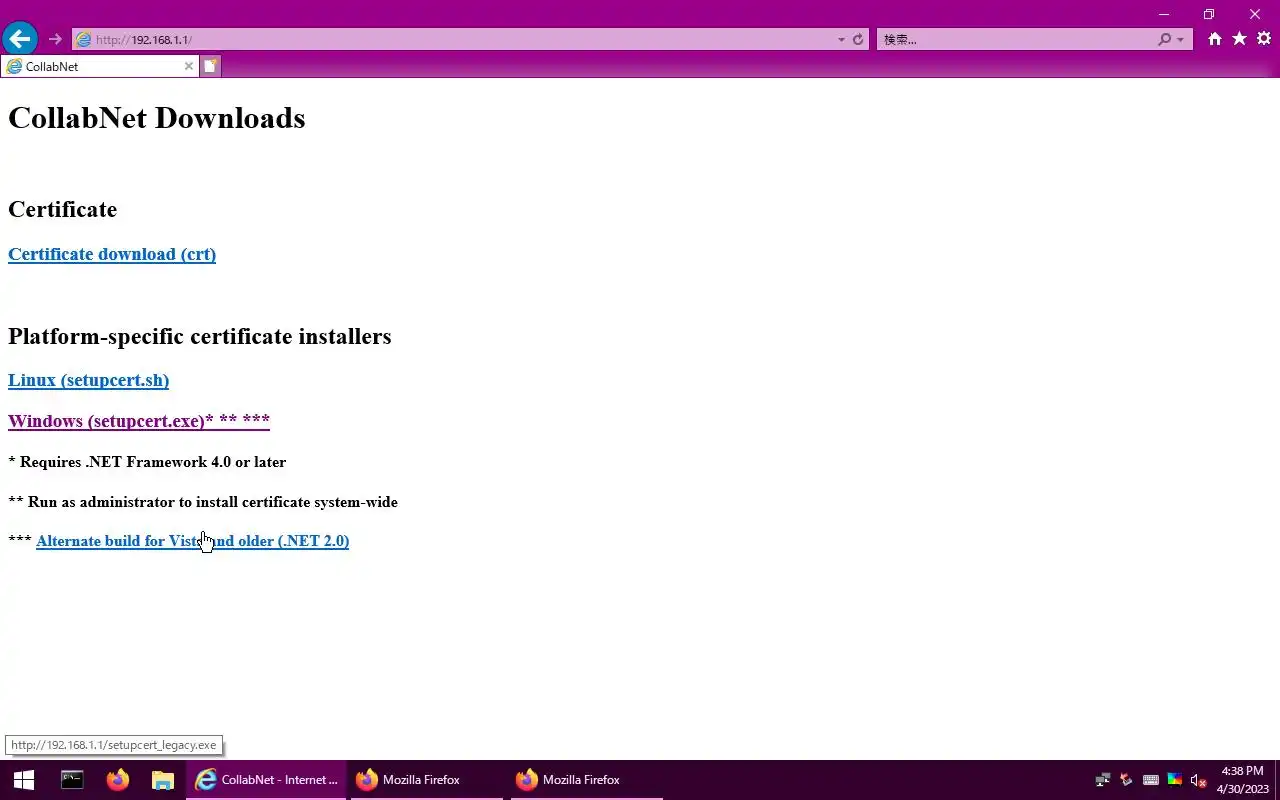Open the Tools gear icon
This screenshot has width=1280, height=800.
(1264, 39)
